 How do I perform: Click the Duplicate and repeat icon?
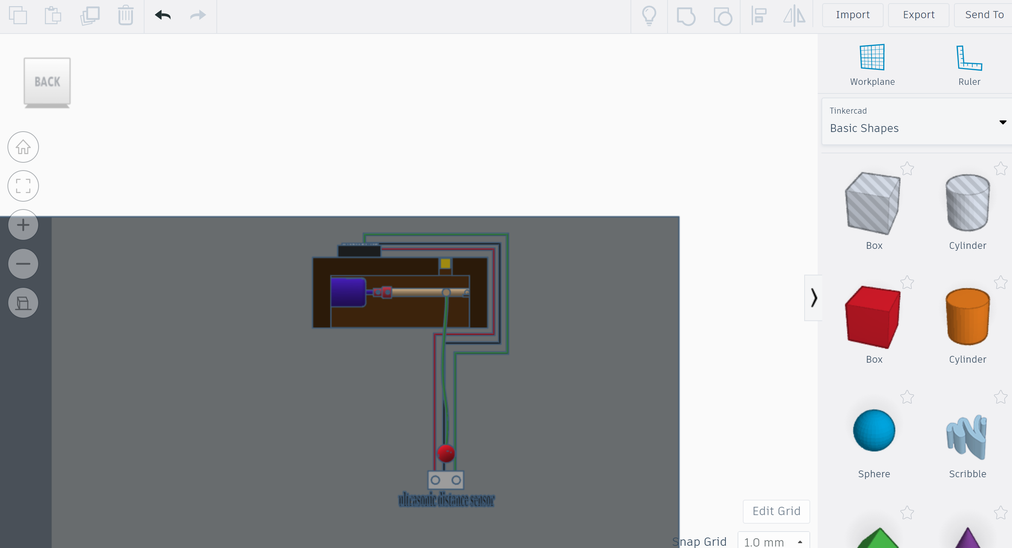pyautogui.click(x=90, y=15)
